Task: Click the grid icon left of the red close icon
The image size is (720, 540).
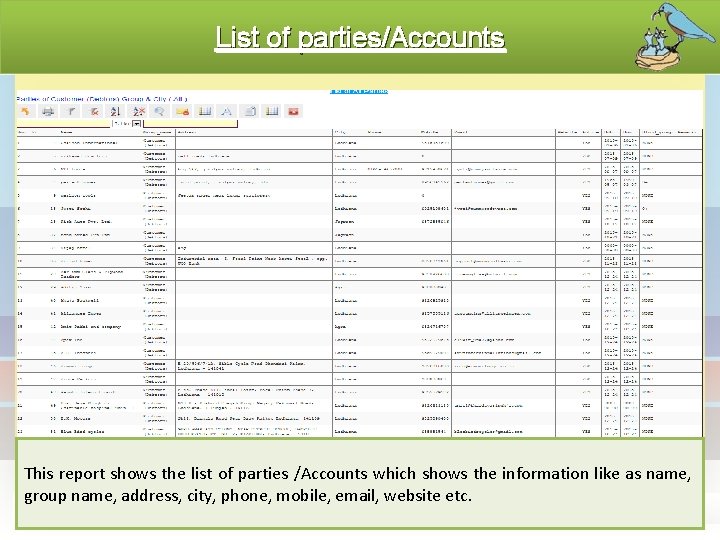Action: [x=272, y=111]
